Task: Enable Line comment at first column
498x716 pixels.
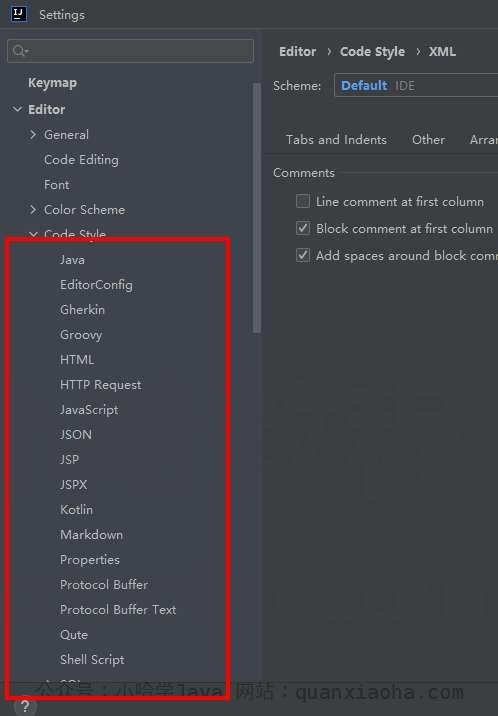Action: pos(303,201)
